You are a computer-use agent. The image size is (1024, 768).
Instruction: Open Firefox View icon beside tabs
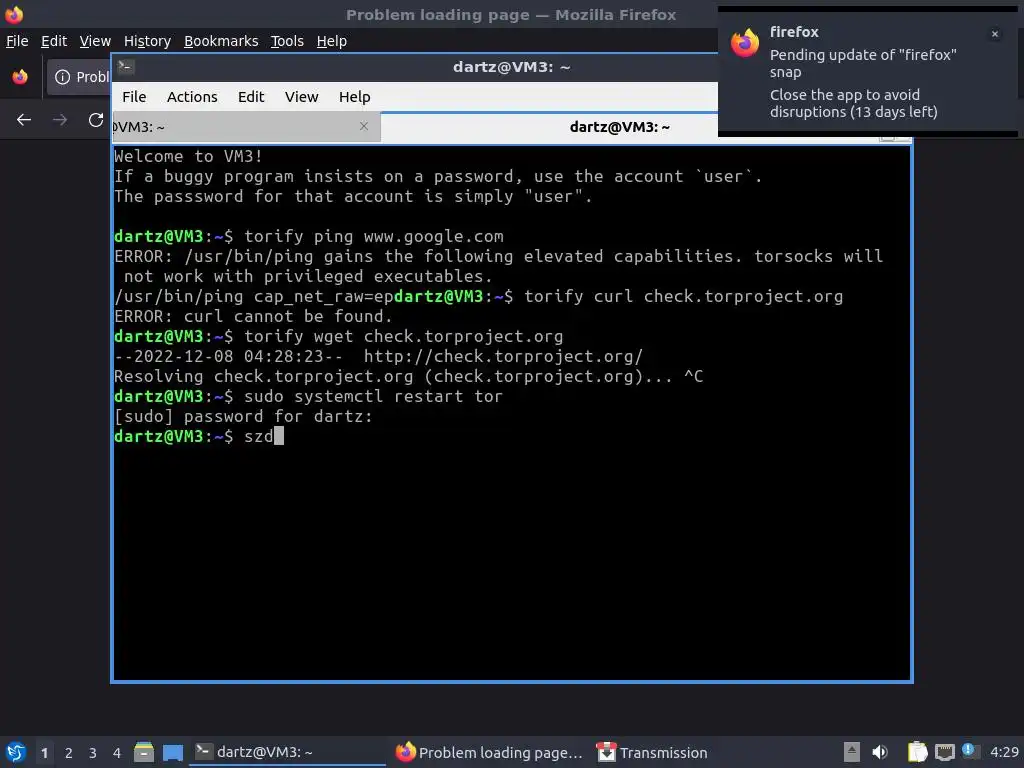20,77
